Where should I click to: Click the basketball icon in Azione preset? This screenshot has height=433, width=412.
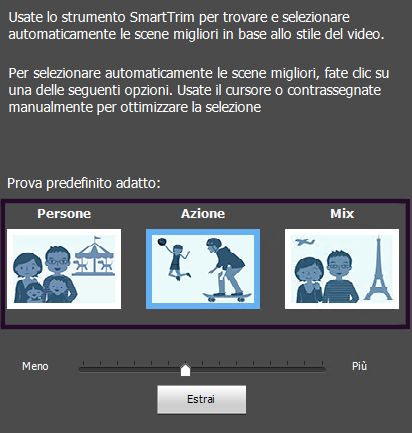tap(162, 242)
